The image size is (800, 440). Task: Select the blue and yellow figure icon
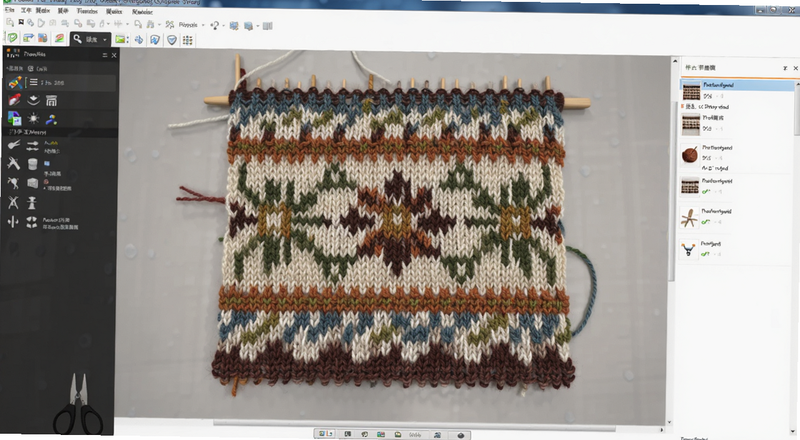click(51, 119)
